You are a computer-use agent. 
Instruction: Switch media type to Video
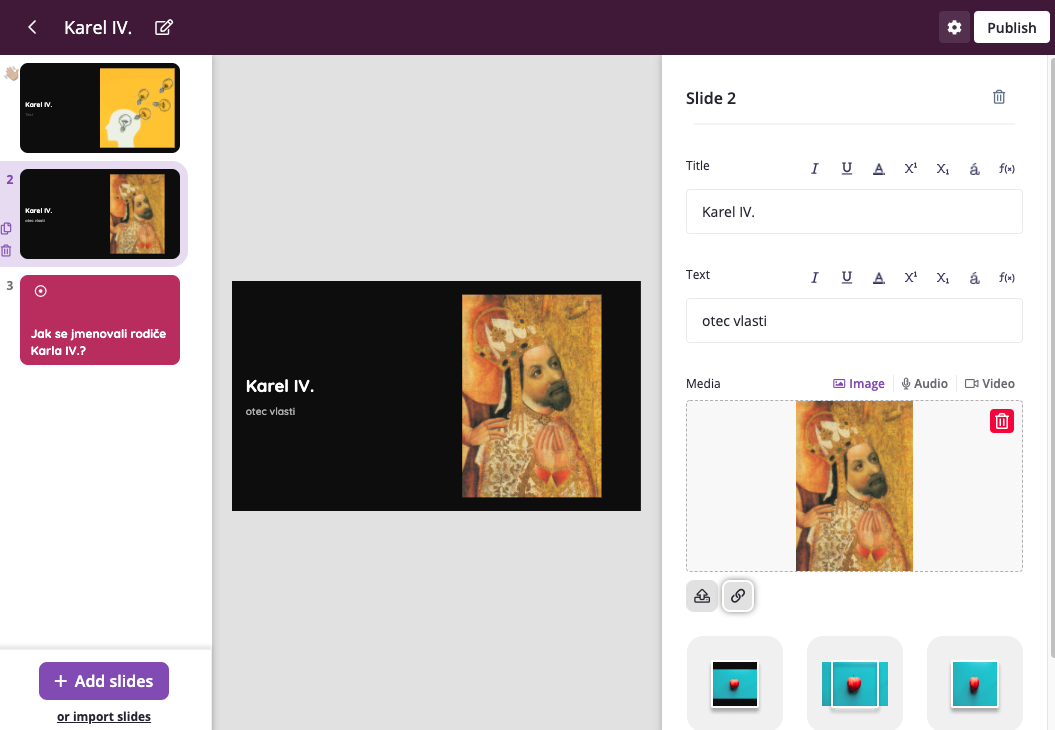[x=990, y=384]
